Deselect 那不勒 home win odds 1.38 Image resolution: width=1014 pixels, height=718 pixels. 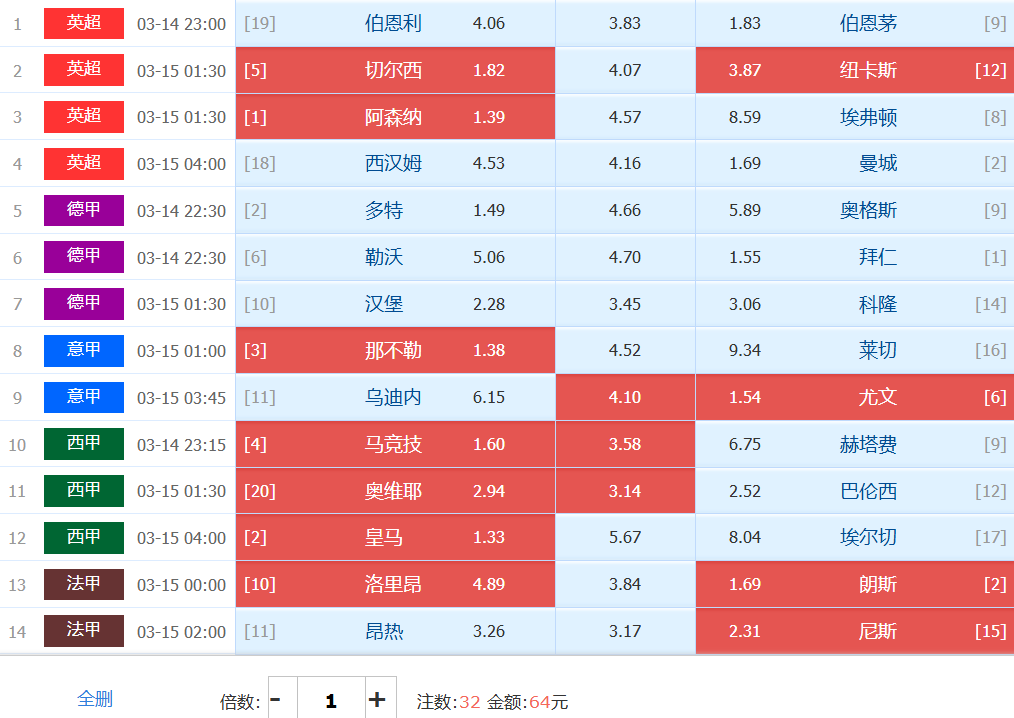point(395,350)
